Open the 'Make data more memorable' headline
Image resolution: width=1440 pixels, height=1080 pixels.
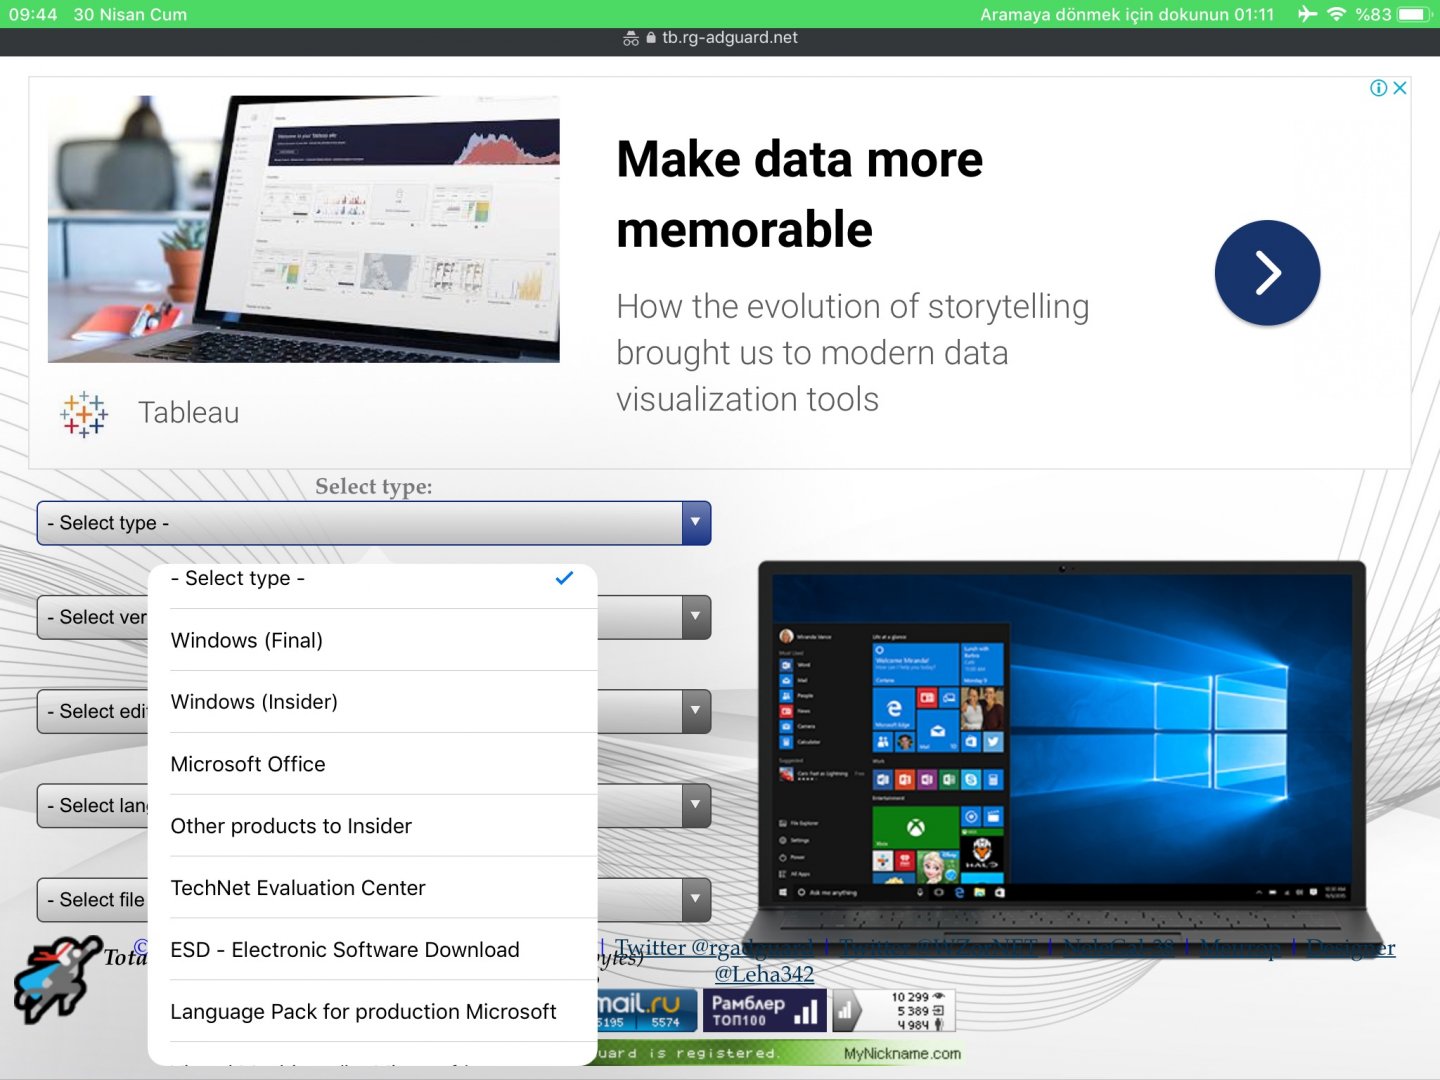(x=800, y=194)
